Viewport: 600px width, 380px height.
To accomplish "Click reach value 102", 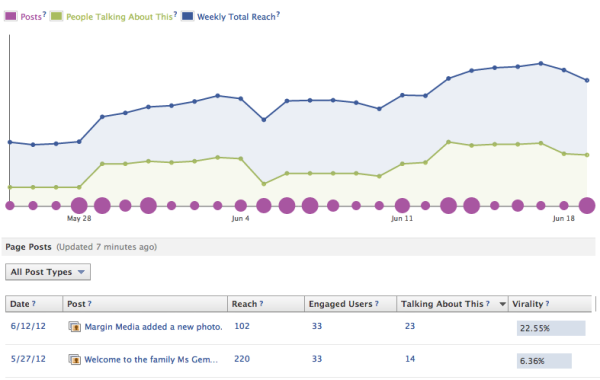I will pyautogui.click(x=242, y=326).
